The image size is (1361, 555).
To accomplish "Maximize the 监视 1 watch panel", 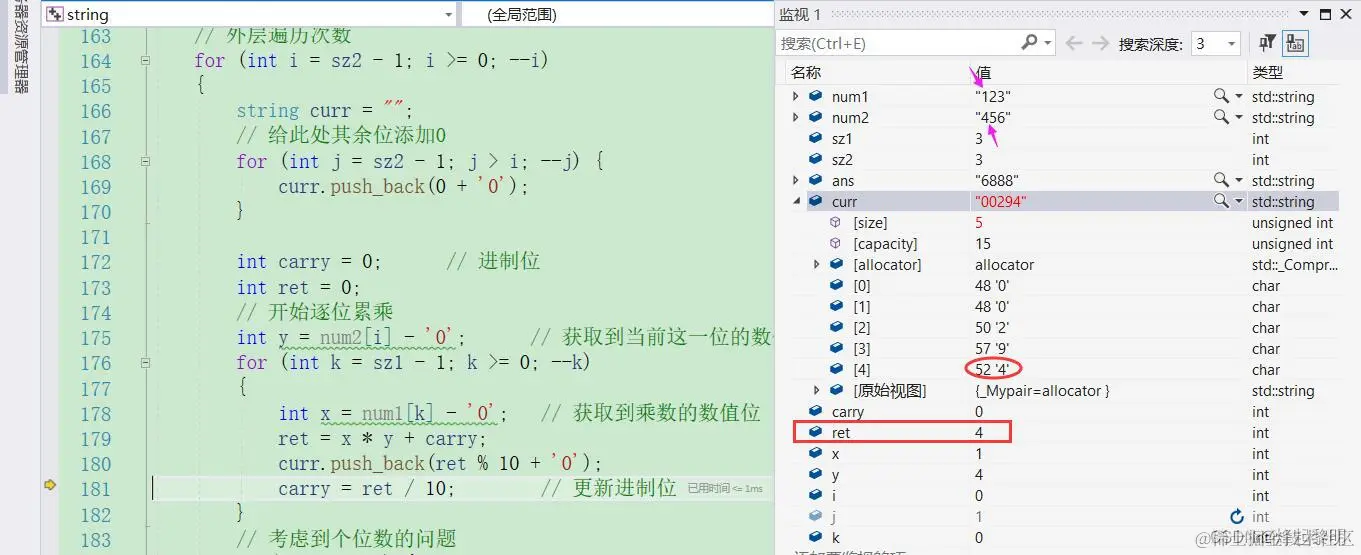I will point(1325,14).
